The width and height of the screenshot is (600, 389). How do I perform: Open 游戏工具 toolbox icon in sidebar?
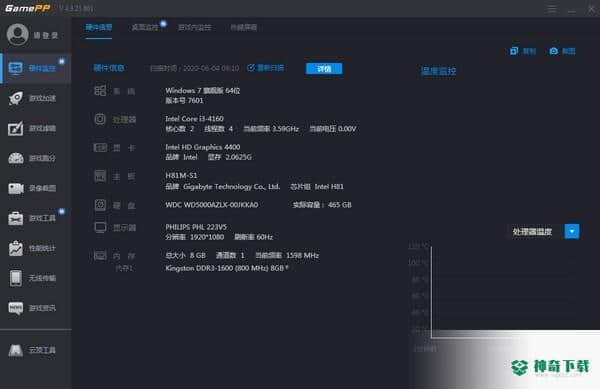[x=16, y=218]
